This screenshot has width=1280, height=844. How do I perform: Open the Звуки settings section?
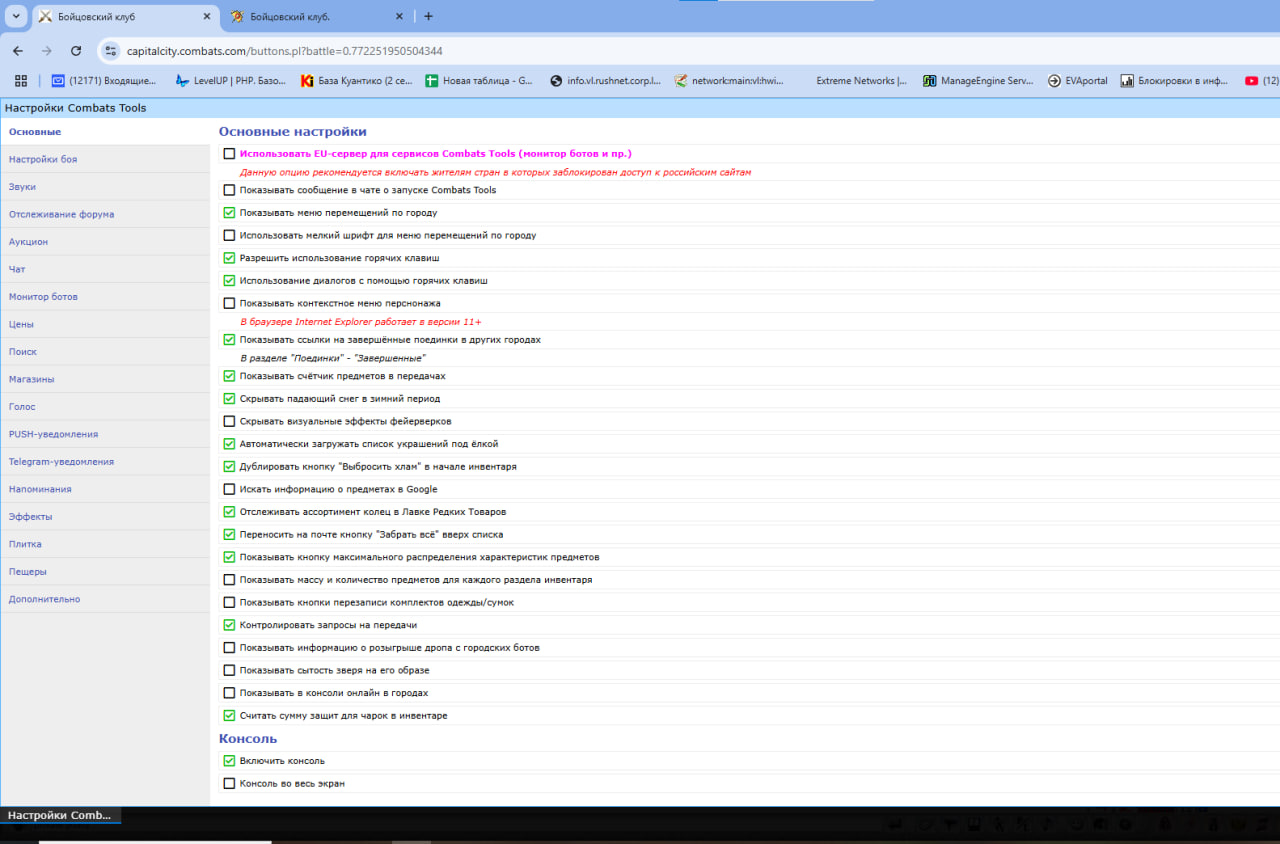(105, 187)
